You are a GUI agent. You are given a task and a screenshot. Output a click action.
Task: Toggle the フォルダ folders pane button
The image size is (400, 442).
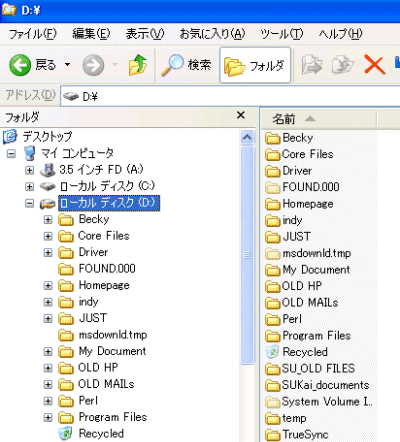pyautogui.click(x=255, y=65)
